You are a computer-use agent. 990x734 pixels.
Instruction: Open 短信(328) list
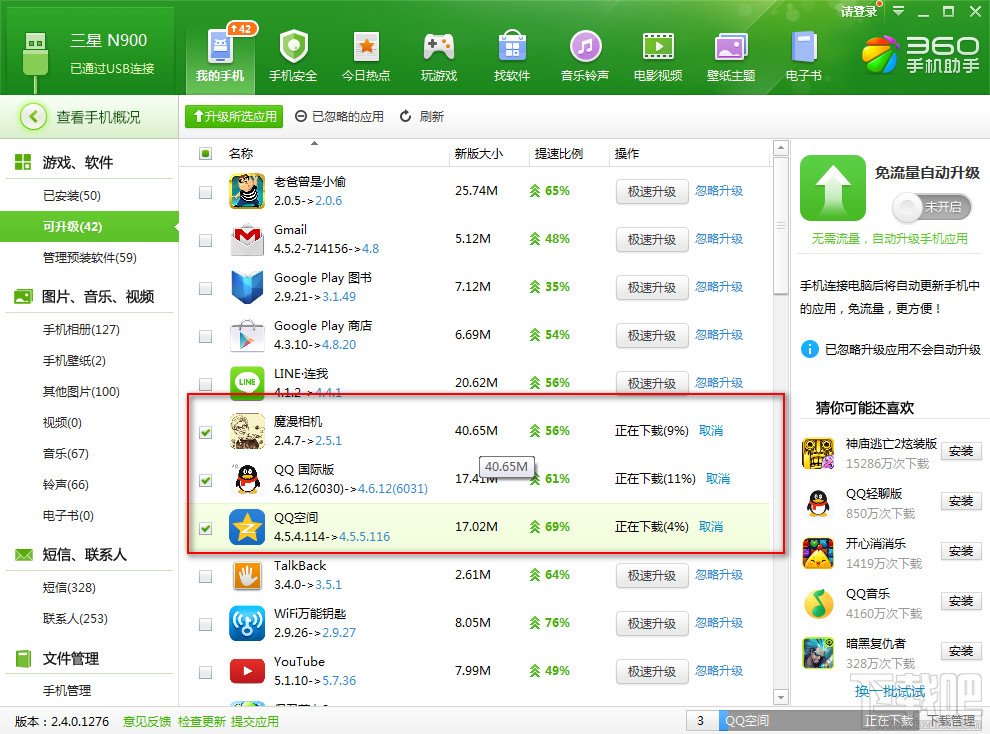pos(69,588)
